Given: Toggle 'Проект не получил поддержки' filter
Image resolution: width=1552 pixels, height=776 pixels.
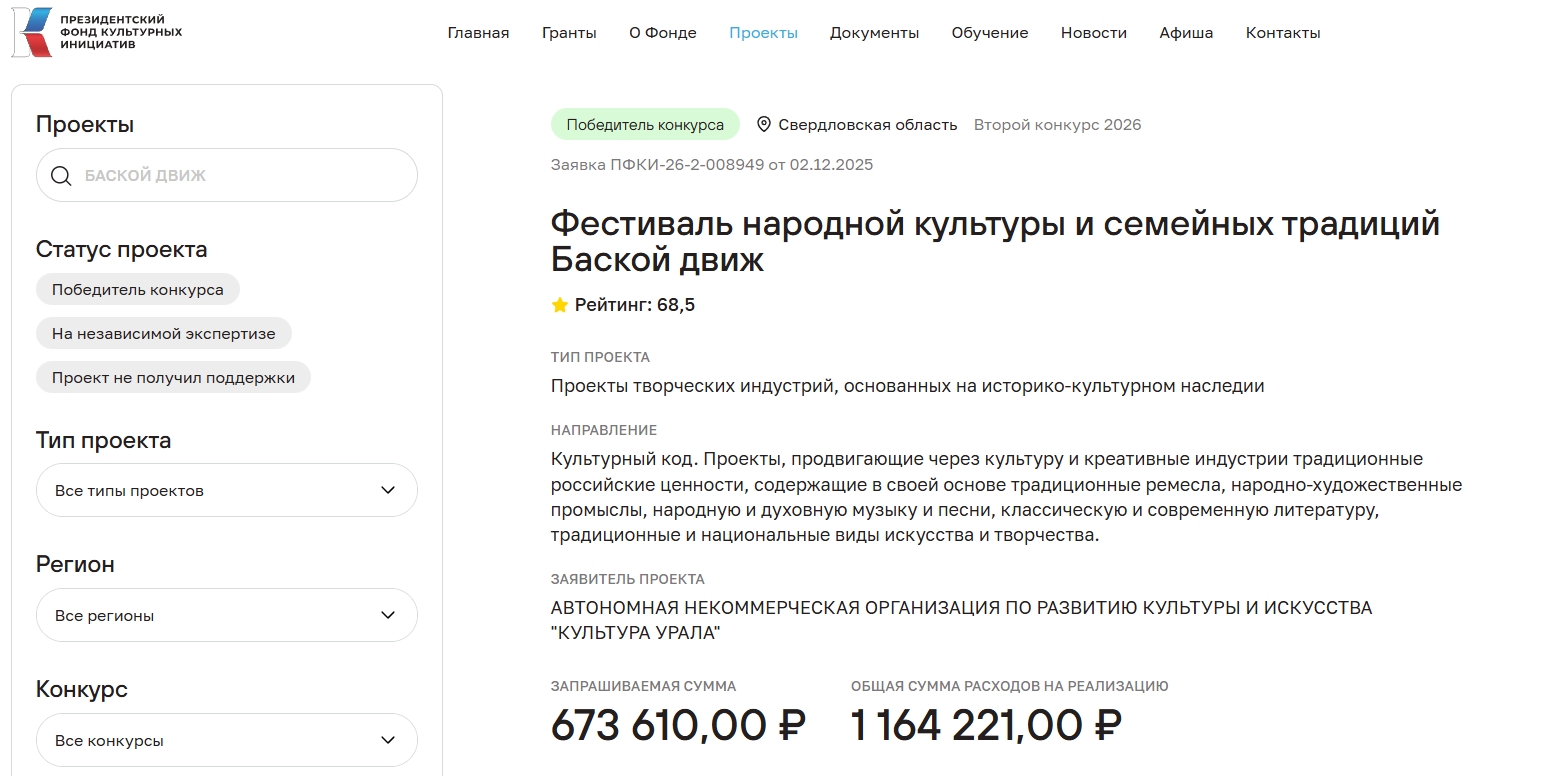Looking at the screenshot, I should coord(173,378).
